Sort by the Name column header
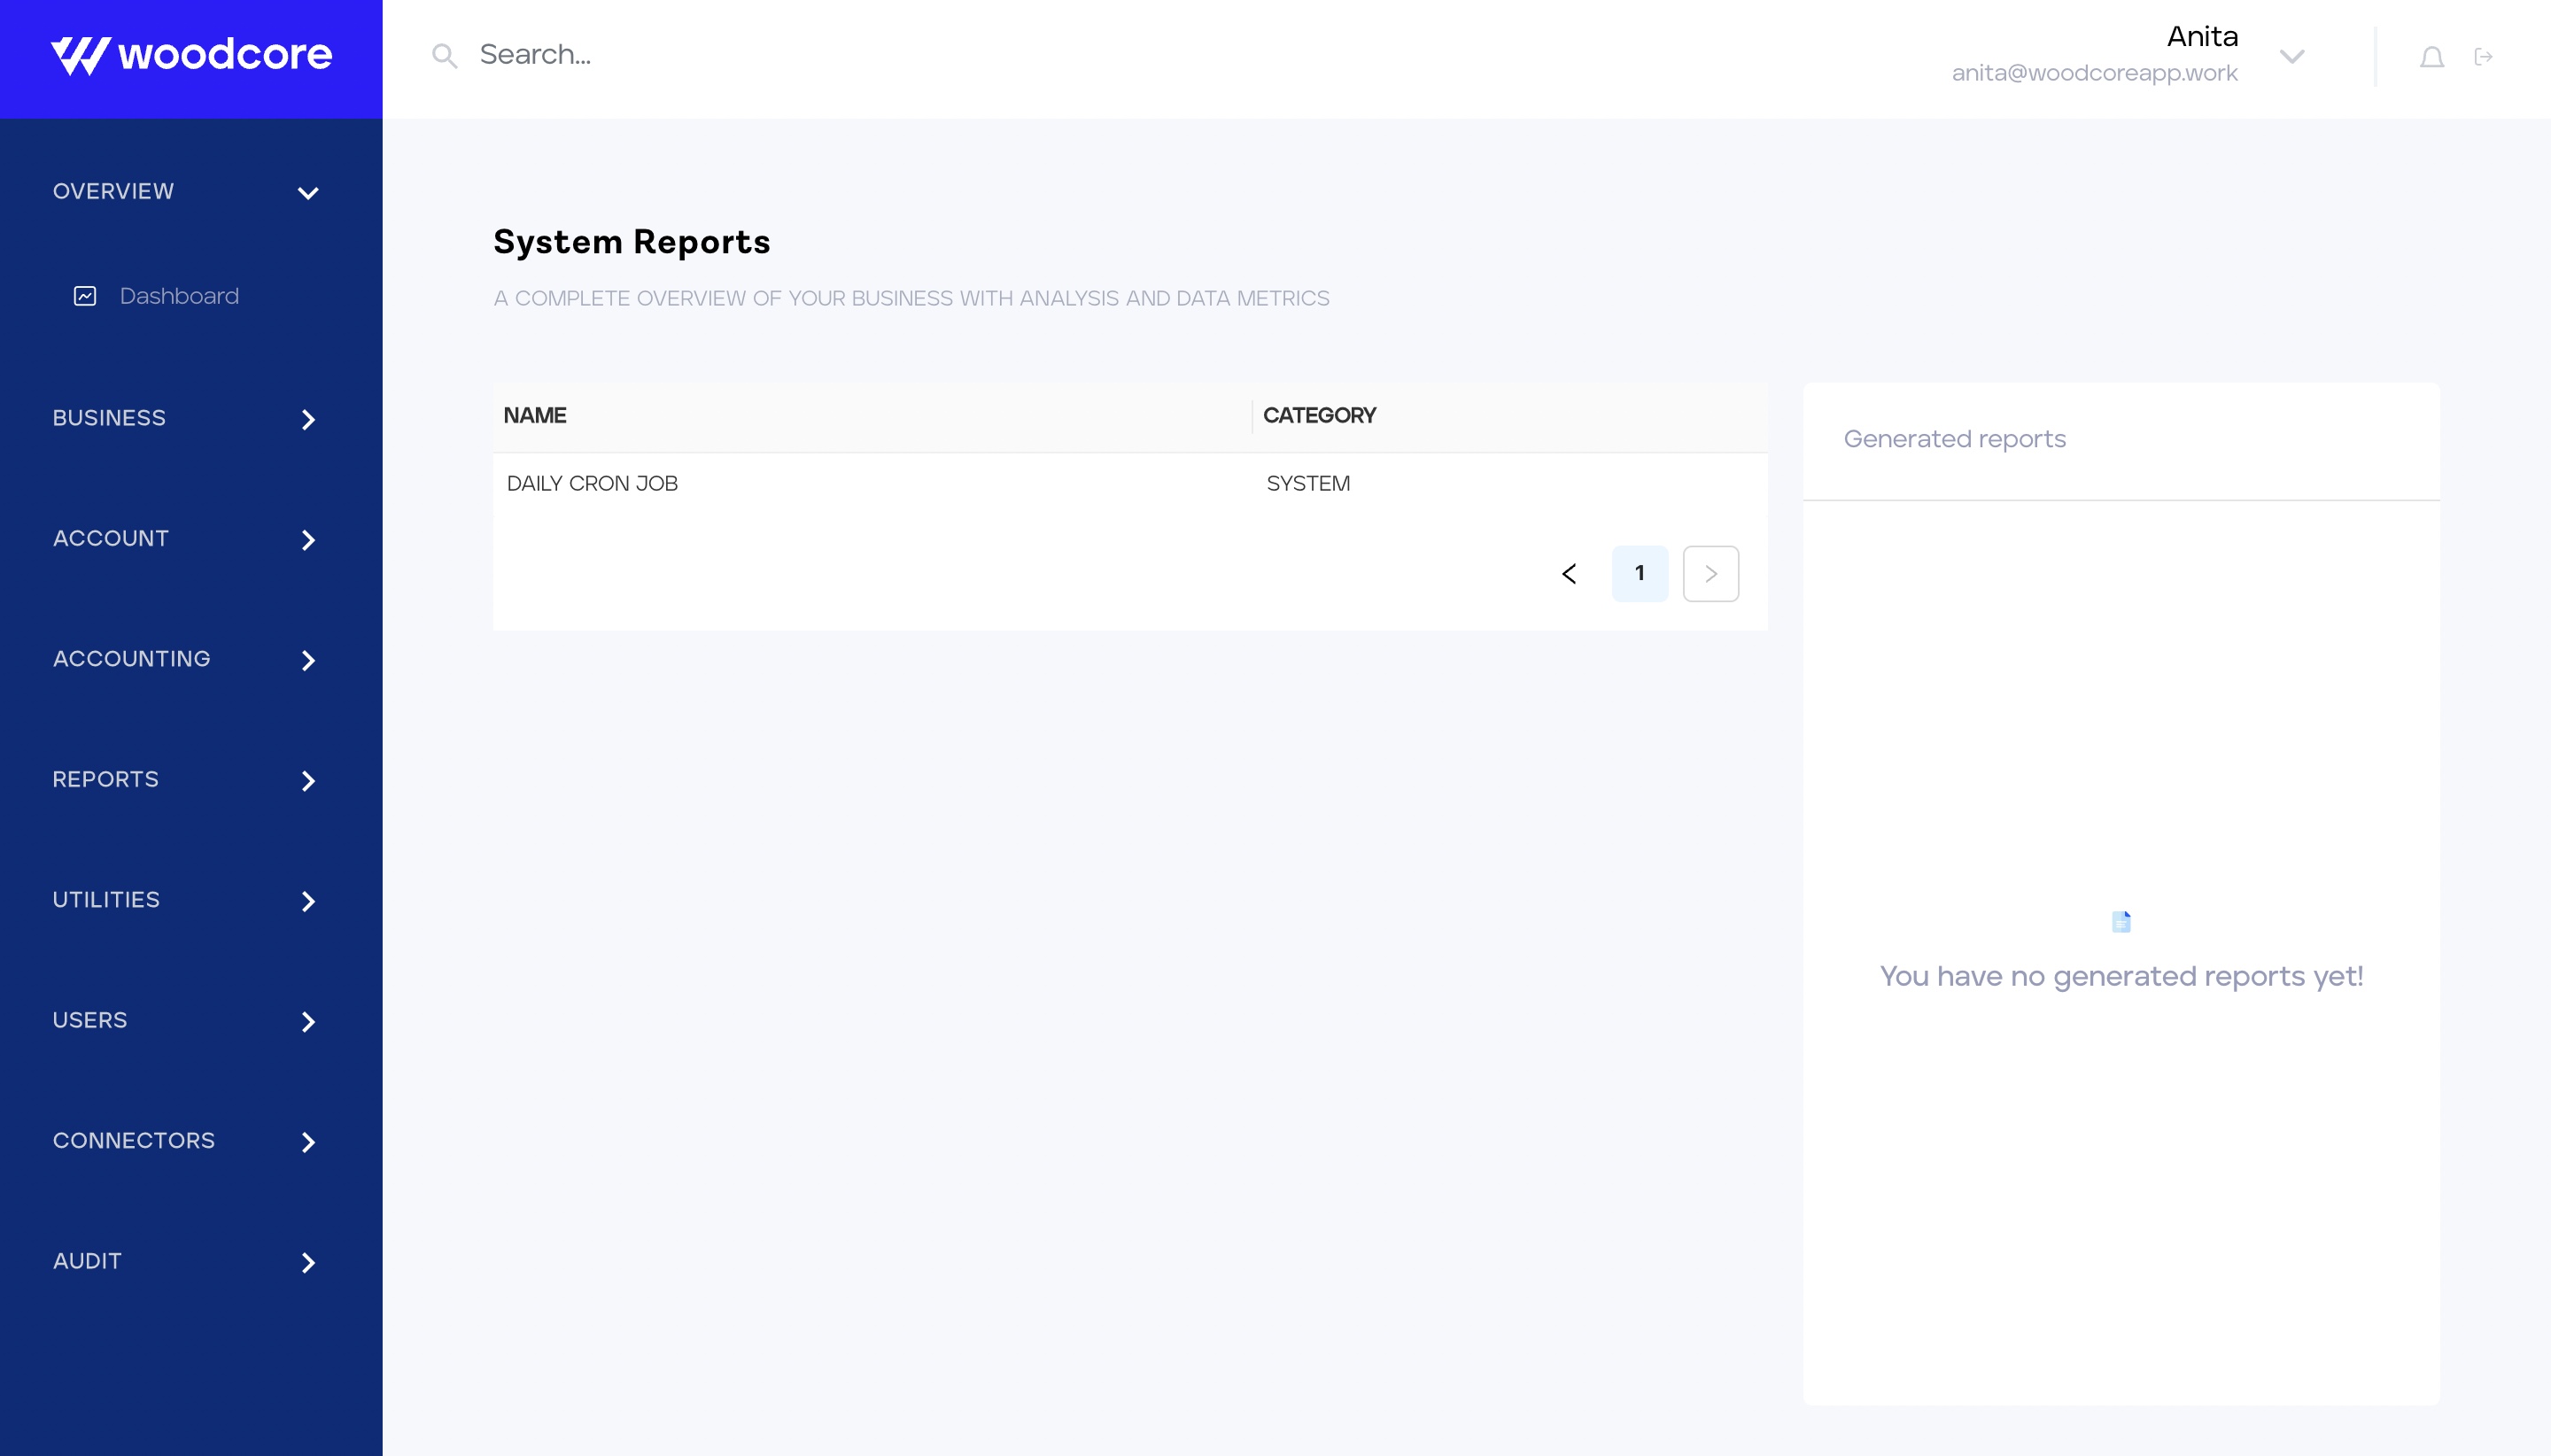 pos(535,415)
